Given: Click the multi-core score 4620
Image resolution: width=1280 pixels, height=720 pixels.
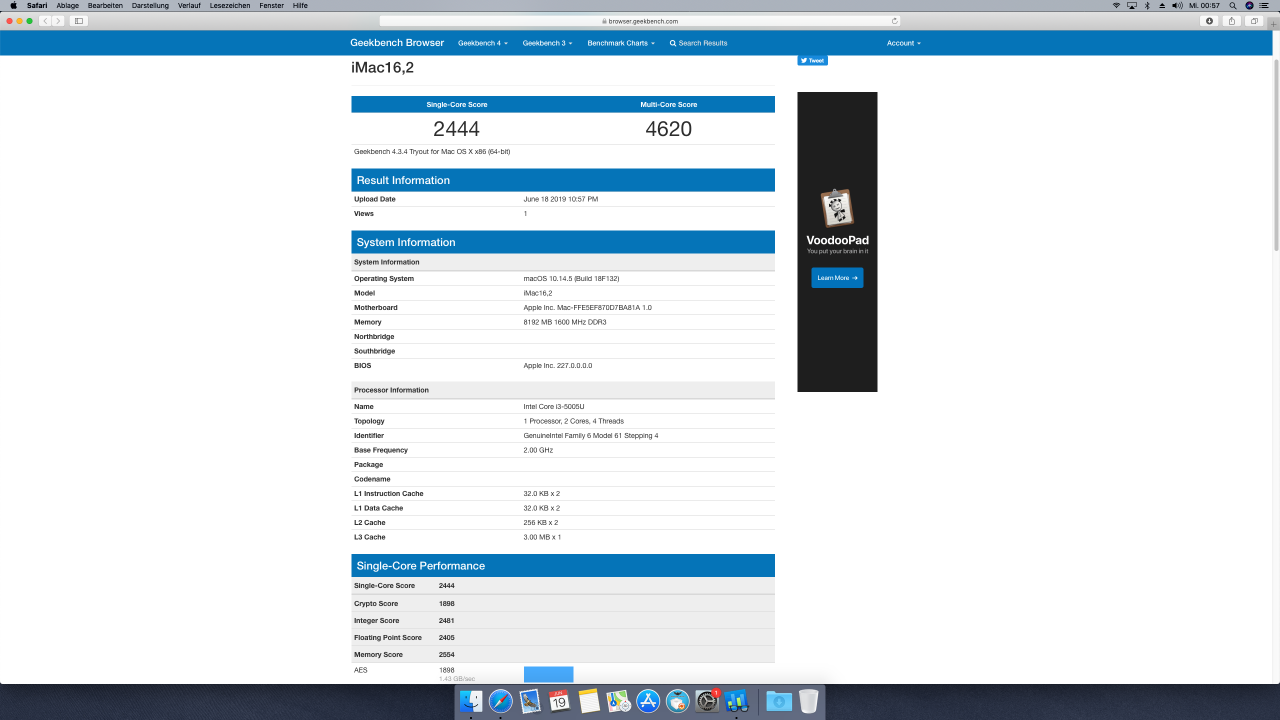Looking at the screenshot, I should (668, 129).
